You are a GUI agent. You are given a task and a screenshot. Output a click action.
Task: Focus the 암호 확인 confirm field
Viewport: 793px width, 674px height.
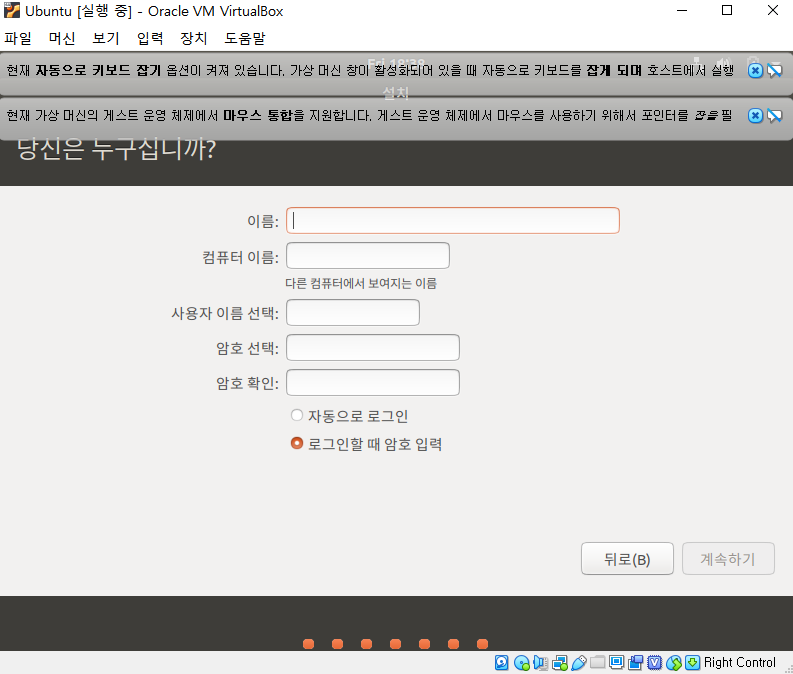pyautogui.click(x=373, y=382)
